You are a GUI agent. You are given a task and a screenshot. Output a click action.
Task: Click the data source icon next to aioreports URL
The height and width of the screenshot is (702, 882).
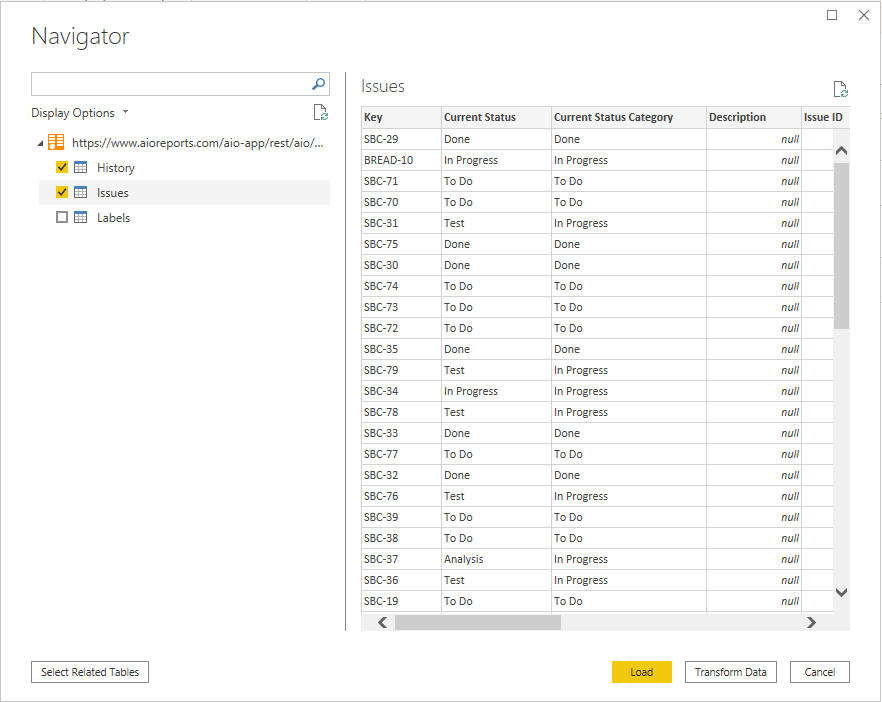click(55, 141)
